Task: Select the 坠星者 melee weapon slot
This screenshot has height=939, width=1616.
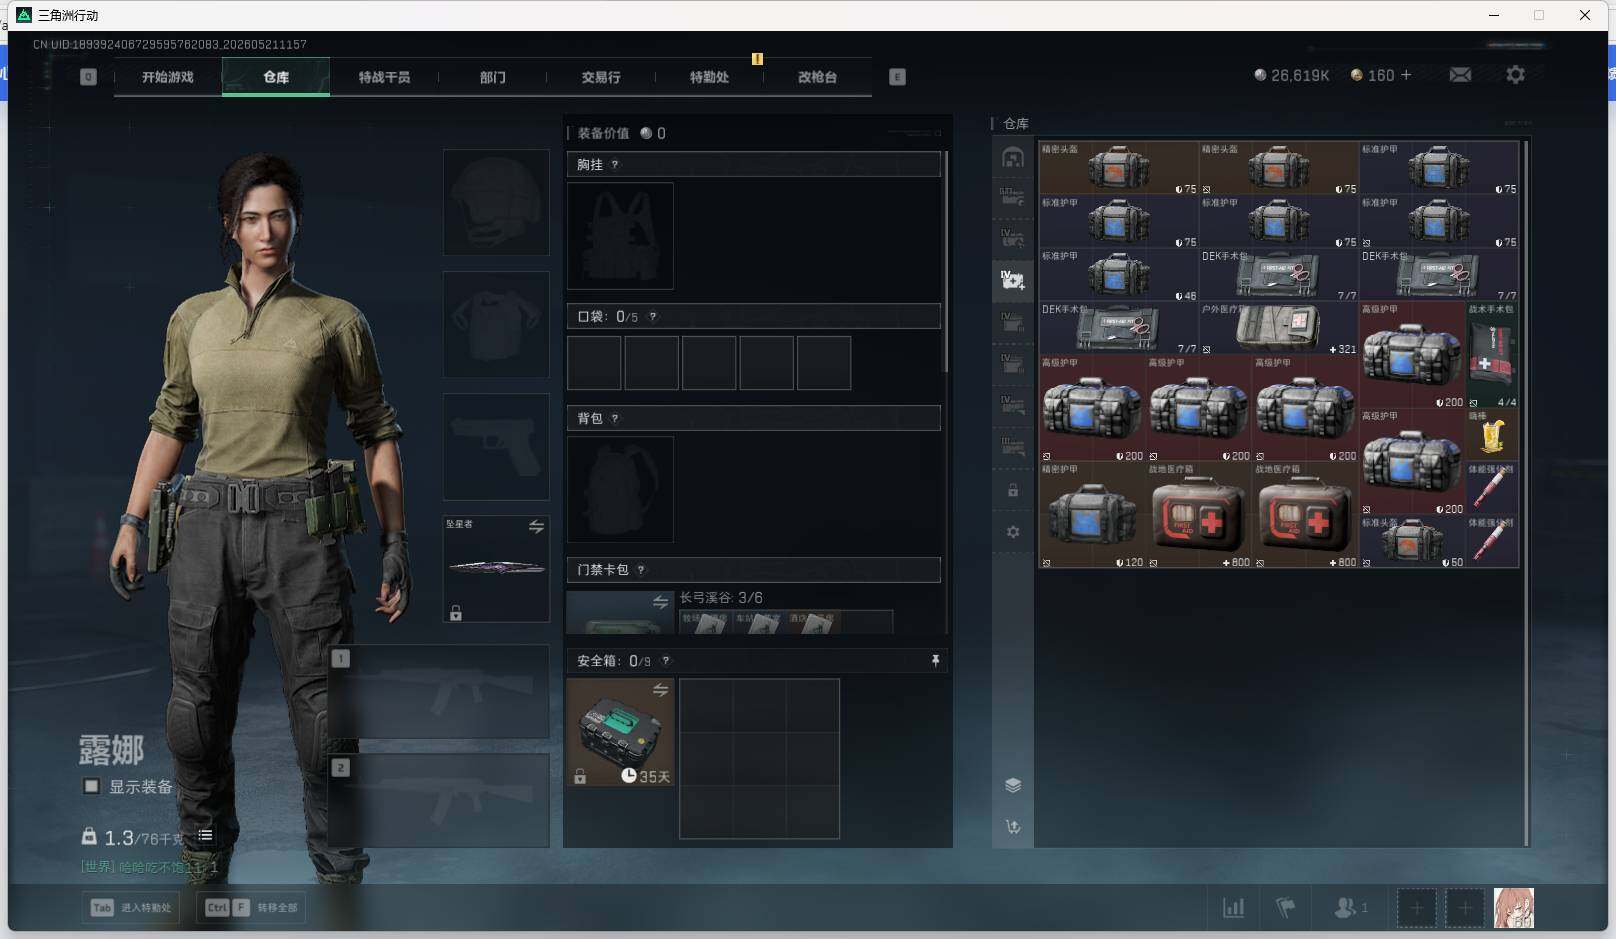Action: 496,569
